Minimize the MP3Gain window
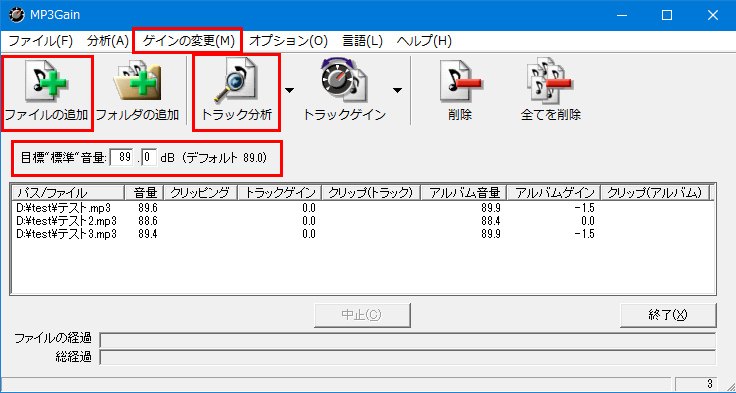 [621, 15]
